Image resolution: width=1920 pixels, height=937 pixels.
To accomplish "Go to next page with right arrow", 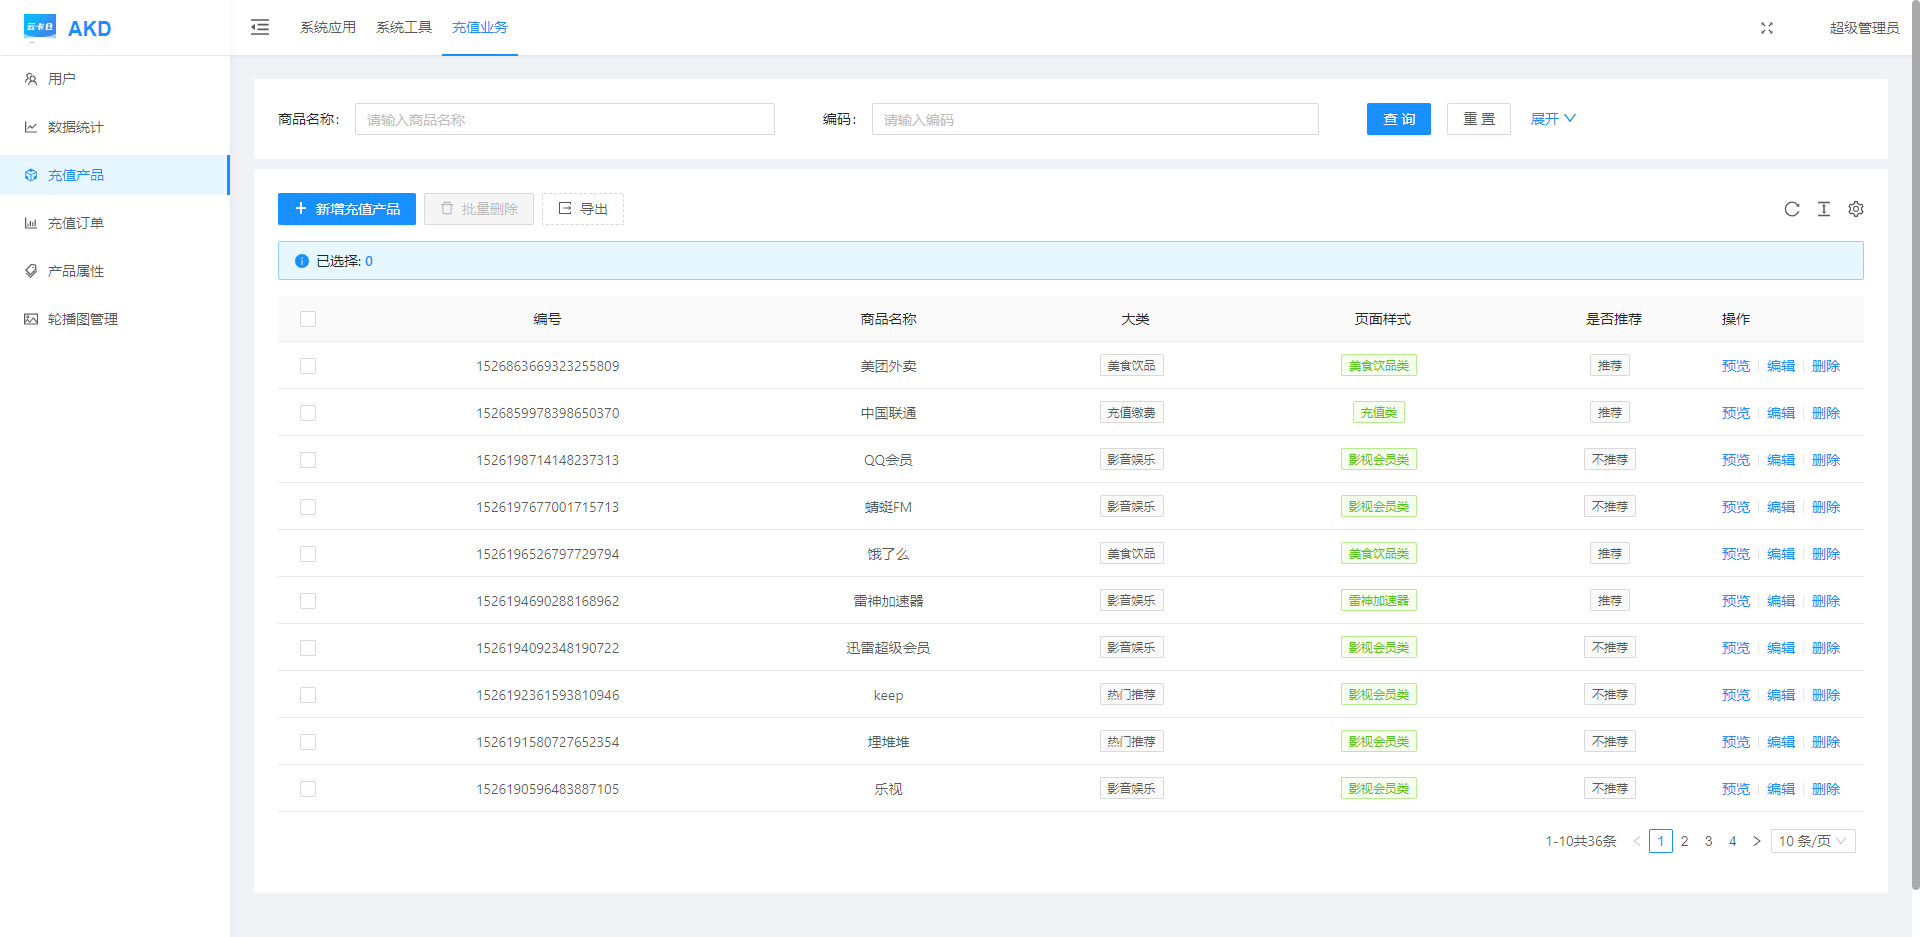I will click(x=1757, y=841).
